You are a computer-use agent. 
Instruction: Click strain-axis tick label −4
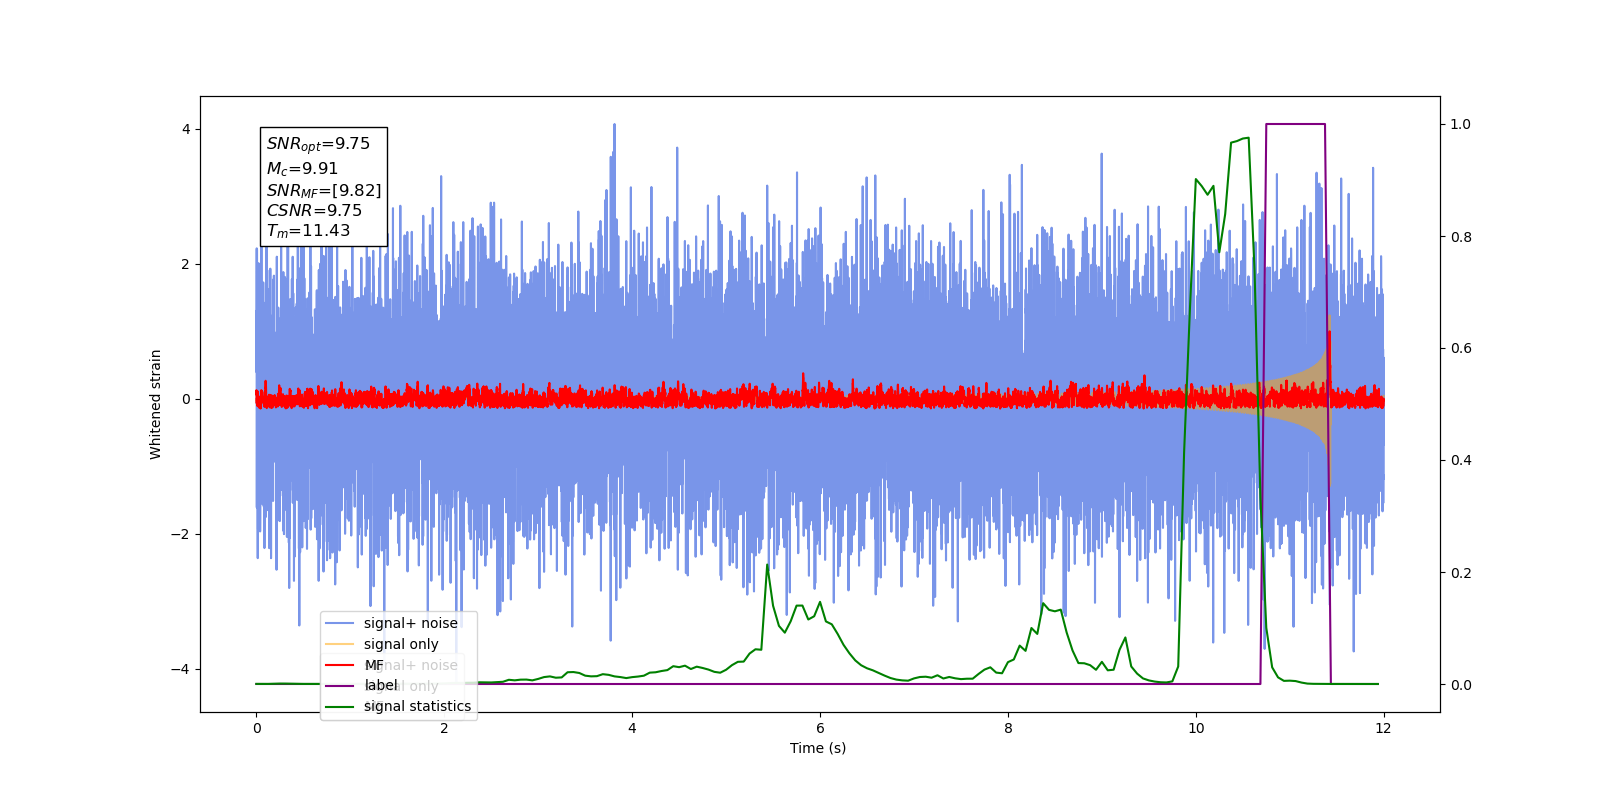pos(180,669)
